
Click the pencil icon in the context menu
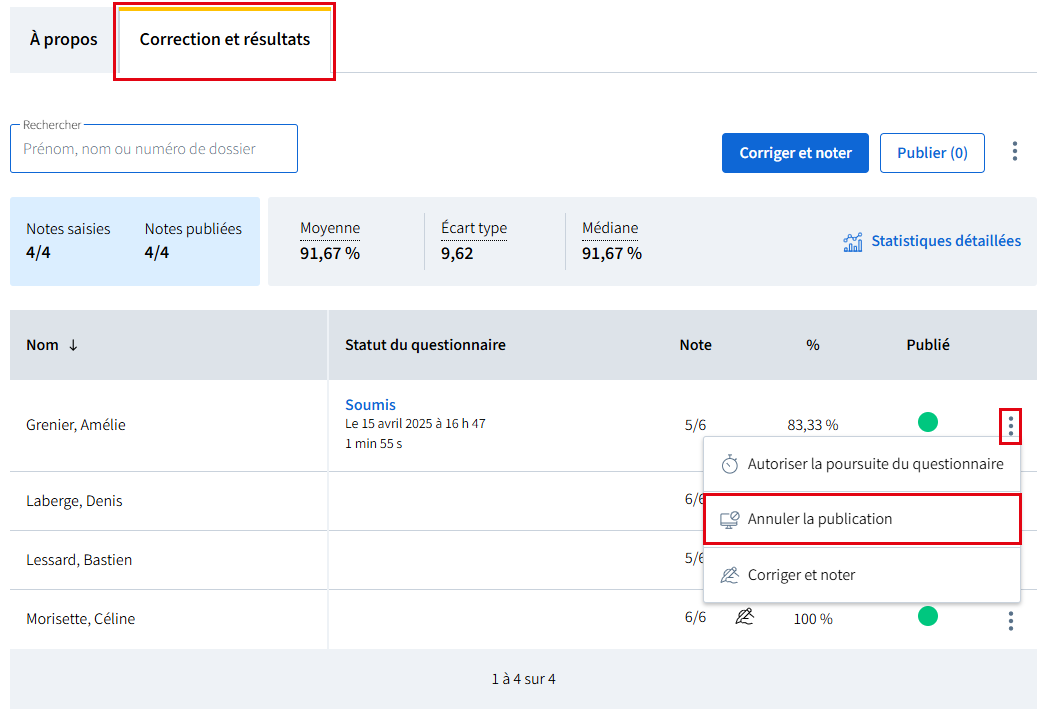tap(730, 575)
